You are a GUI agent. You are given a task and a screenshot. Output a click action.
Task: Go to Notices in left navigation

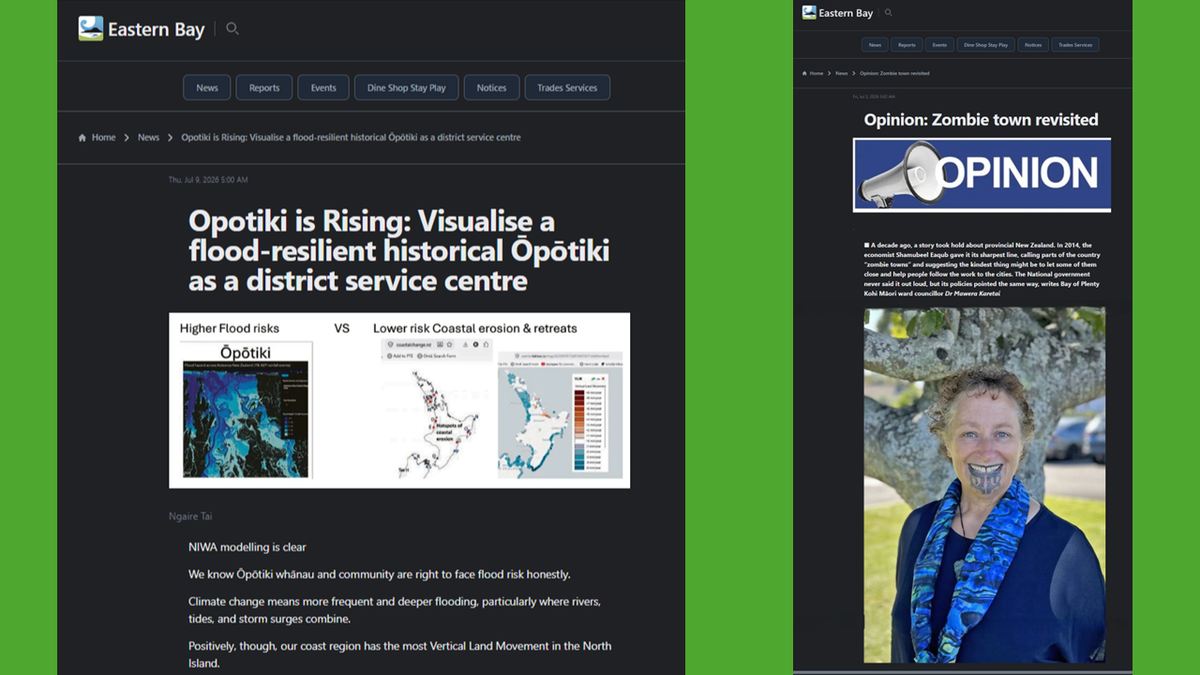tap(491, 88)
